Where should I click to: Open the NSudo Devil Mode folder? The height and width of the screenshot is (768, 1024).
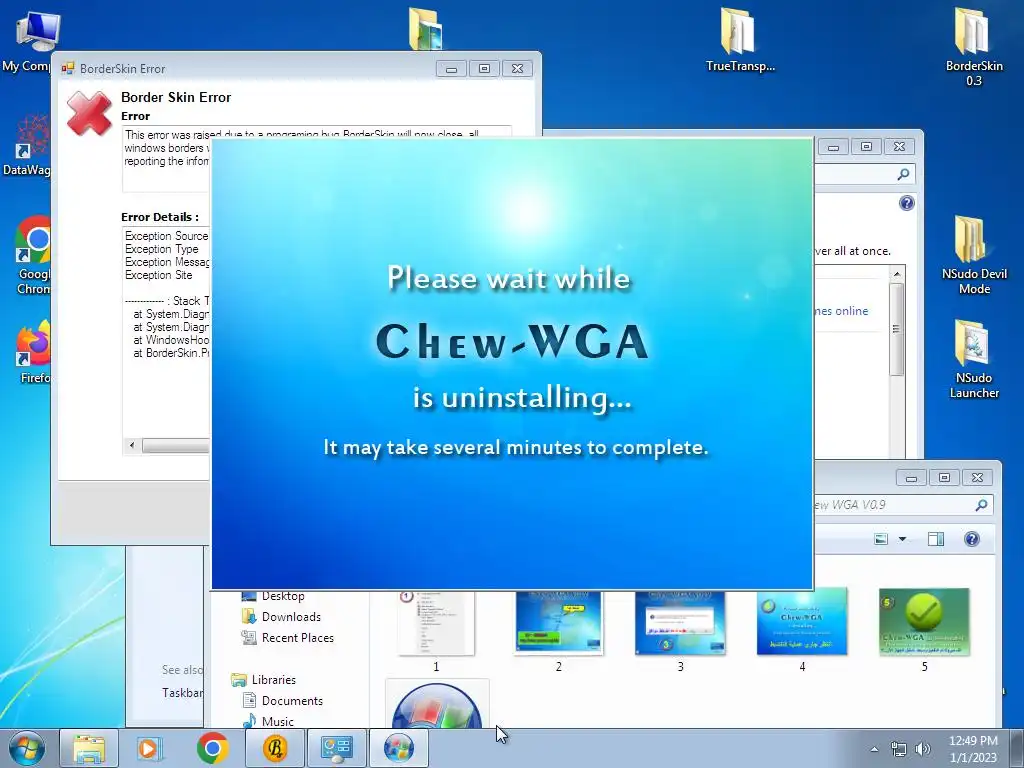[974, 255]
